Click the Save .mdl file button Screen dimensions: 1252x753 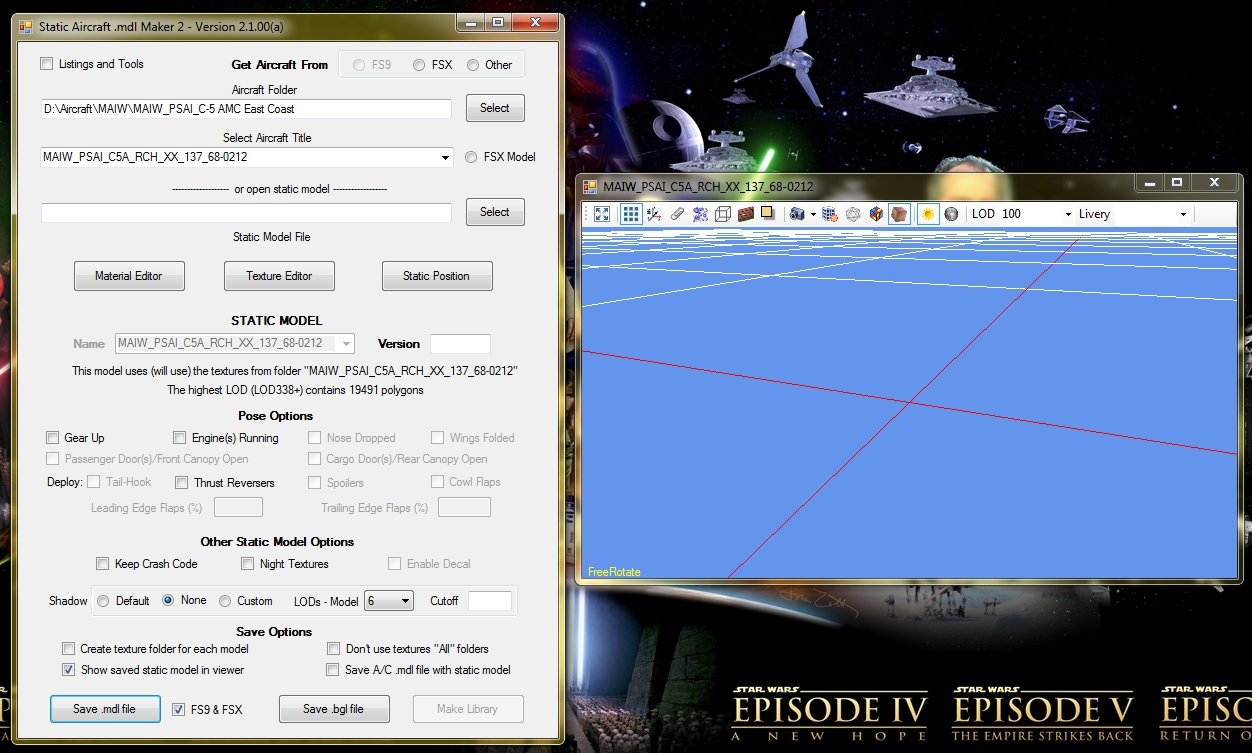pos(104,709)
